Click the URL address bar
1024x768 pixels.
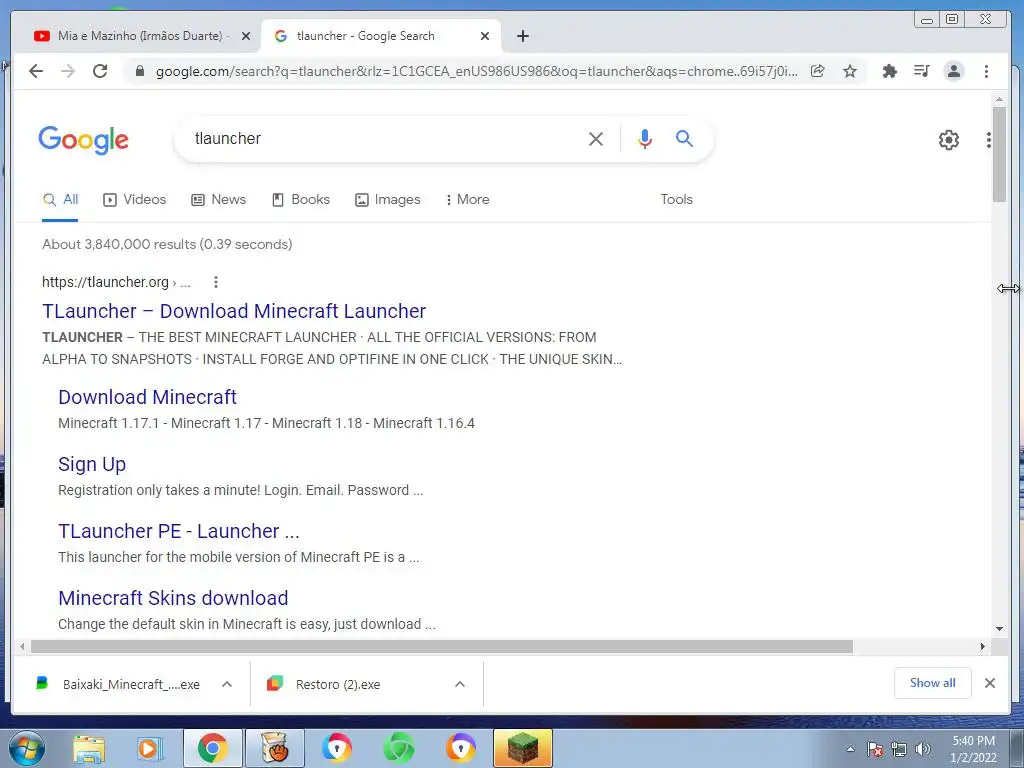coord(477,71)
